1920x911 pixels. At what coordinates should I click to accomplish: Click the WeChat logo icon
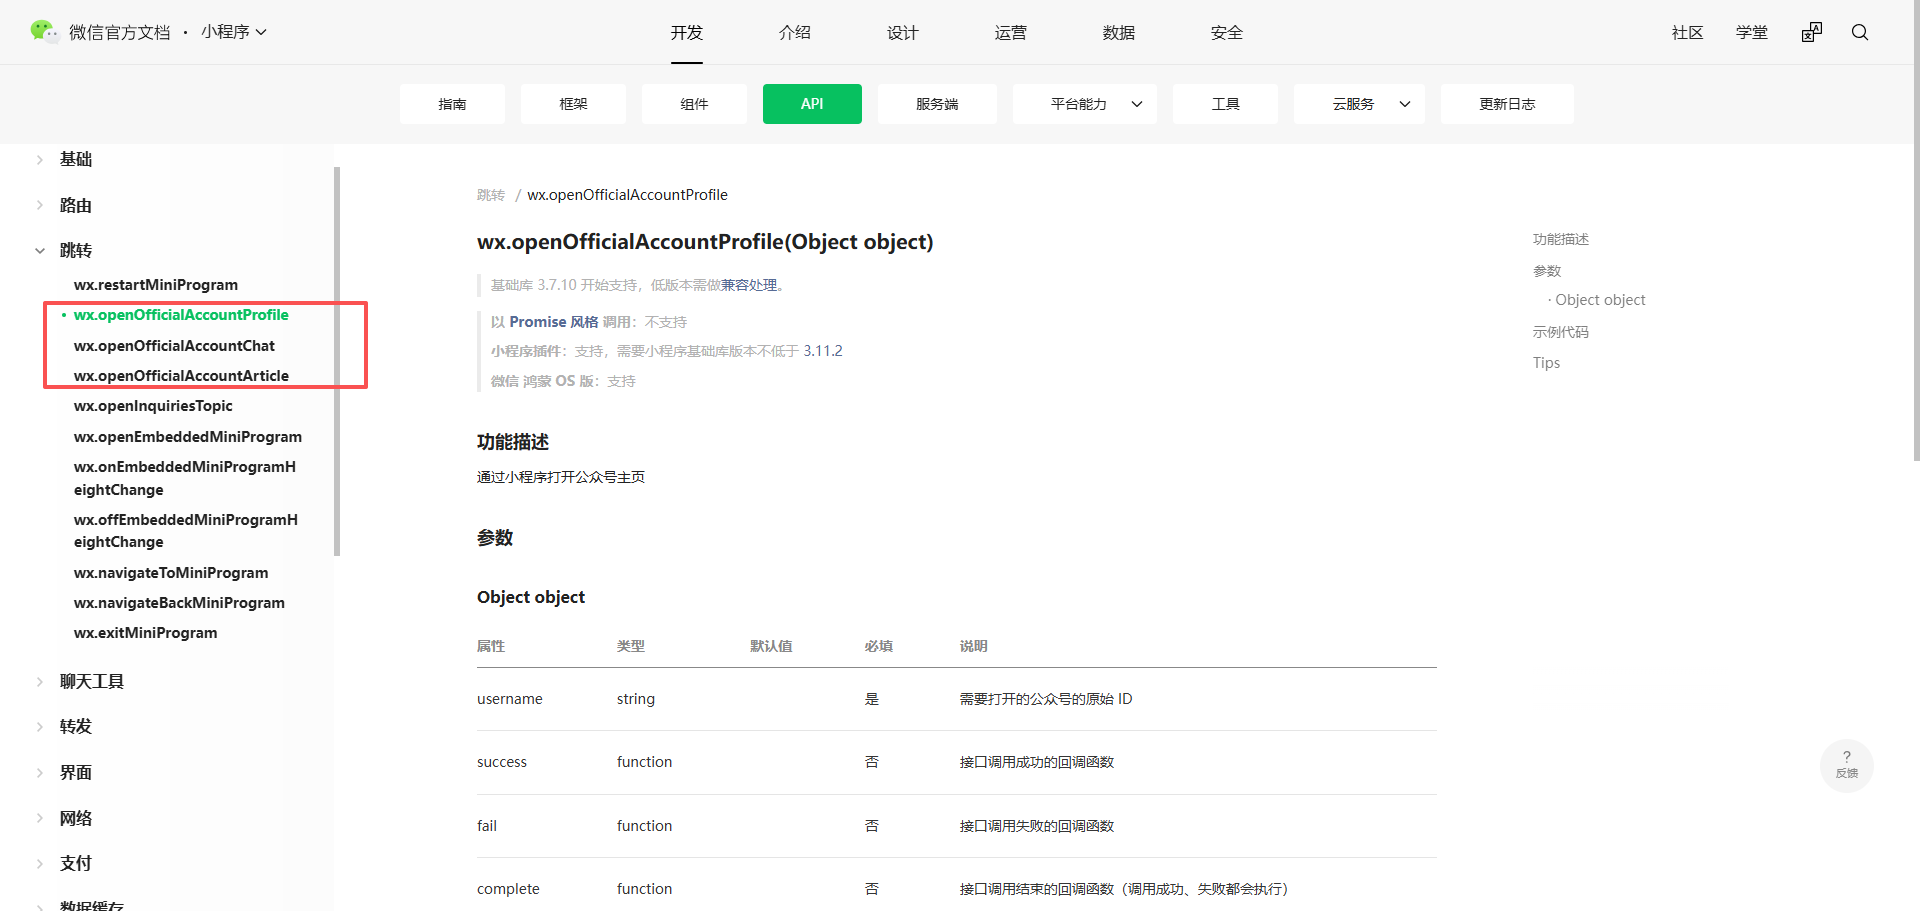pos(44,31)
